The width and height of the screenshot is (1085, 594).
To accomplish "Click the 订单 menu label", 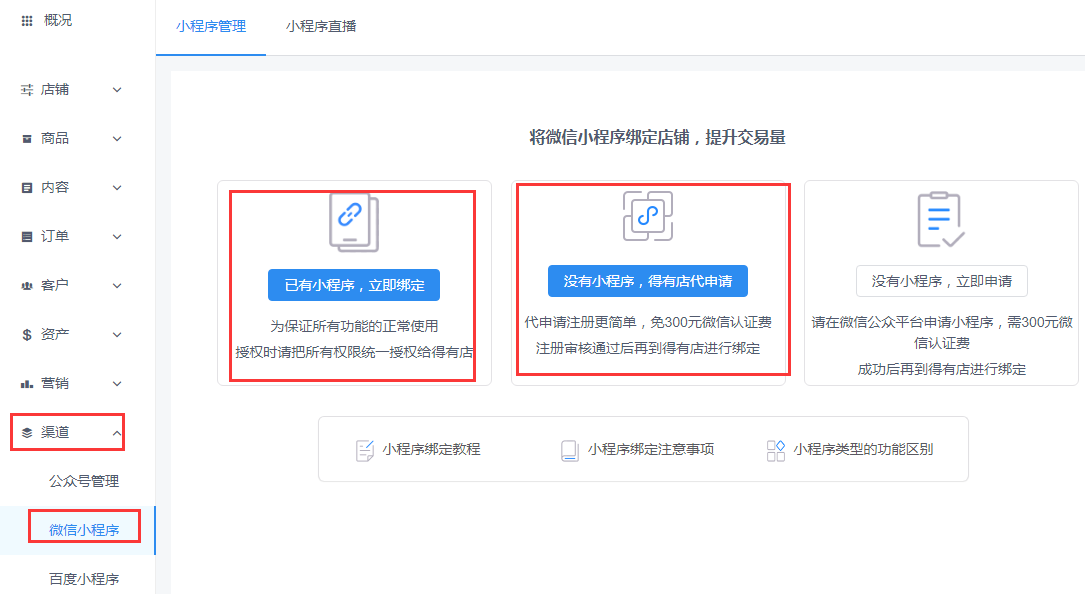I will pyautogui.click(x=55, y=237).
